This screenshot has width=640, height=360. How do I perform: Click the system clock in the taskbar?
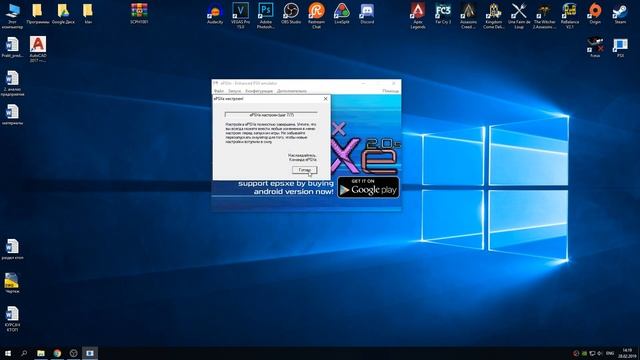click(627, 353)
